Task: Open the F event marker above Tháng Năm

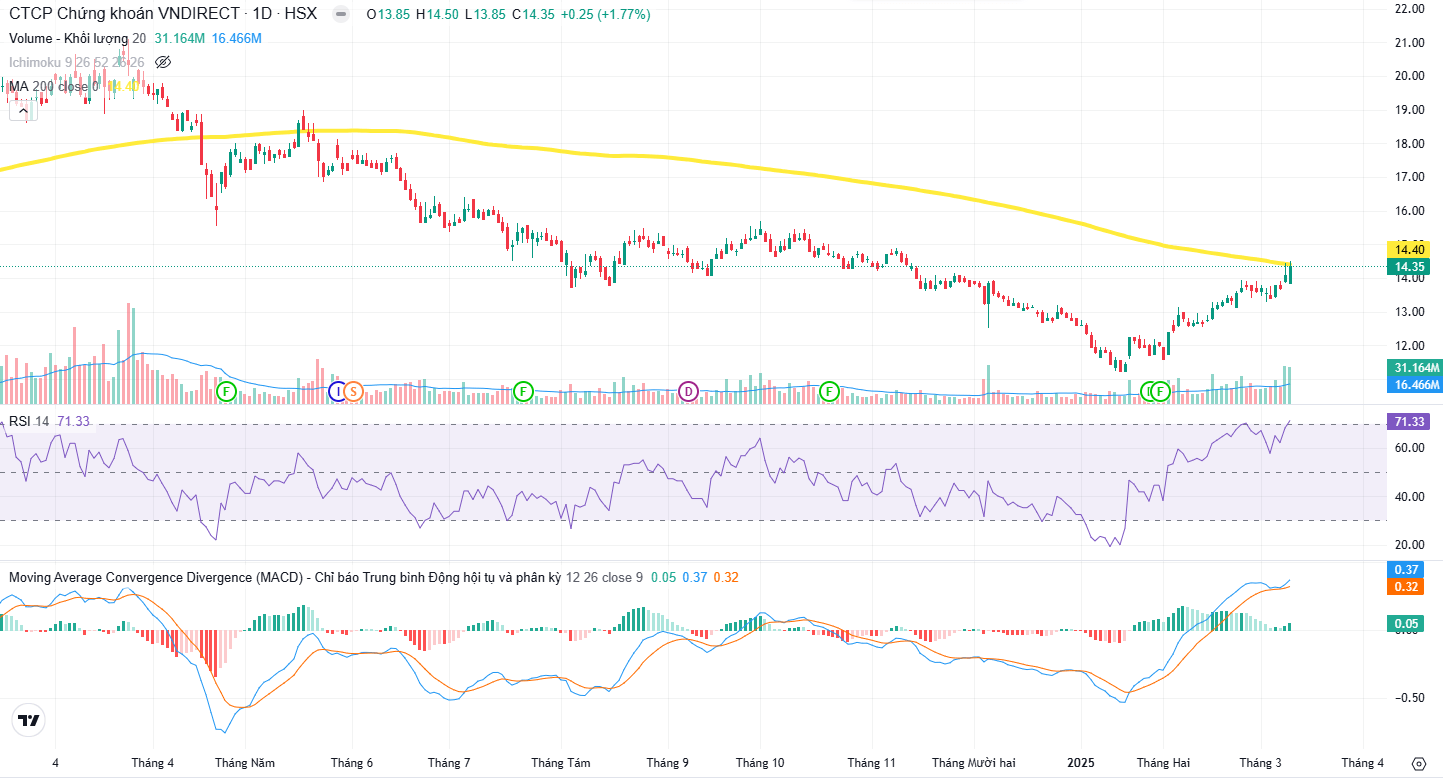Action: point(227,391)
